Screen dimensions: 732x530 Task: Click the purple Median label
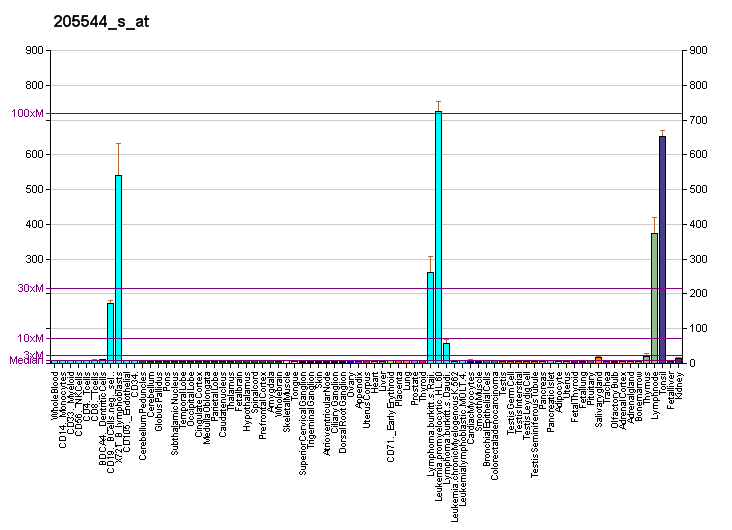27,360
